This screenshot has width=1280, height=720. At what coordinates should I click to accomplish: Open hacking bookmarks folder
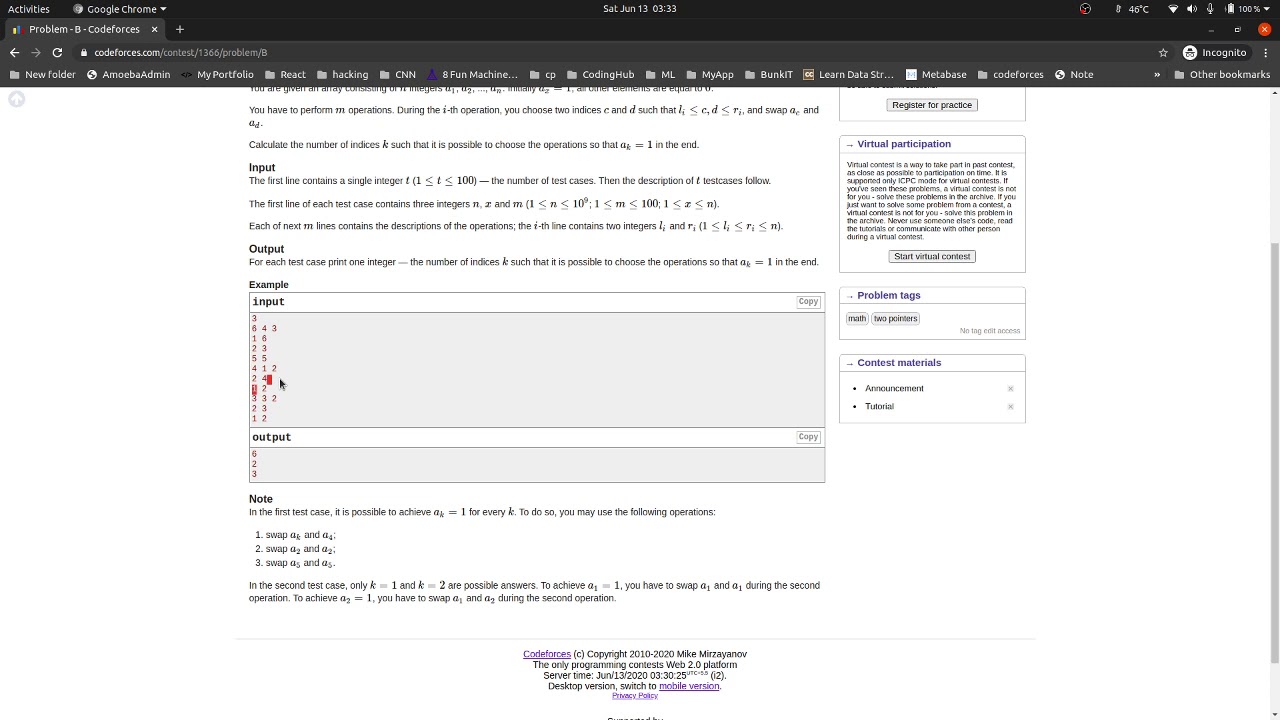click(x=342, y=74)
